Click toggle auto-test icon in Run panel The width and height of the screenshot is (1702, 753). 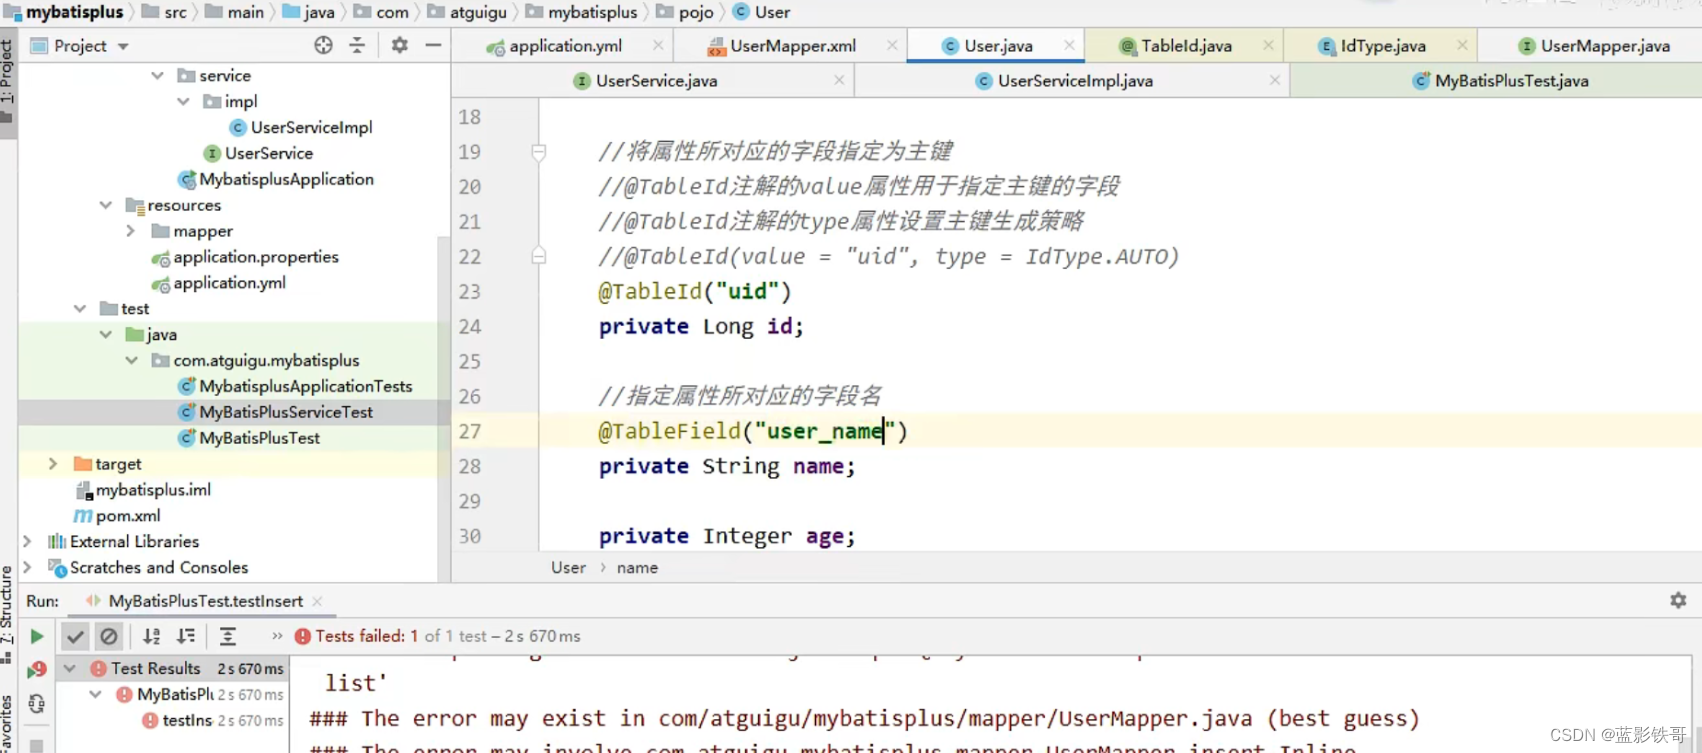37,704
